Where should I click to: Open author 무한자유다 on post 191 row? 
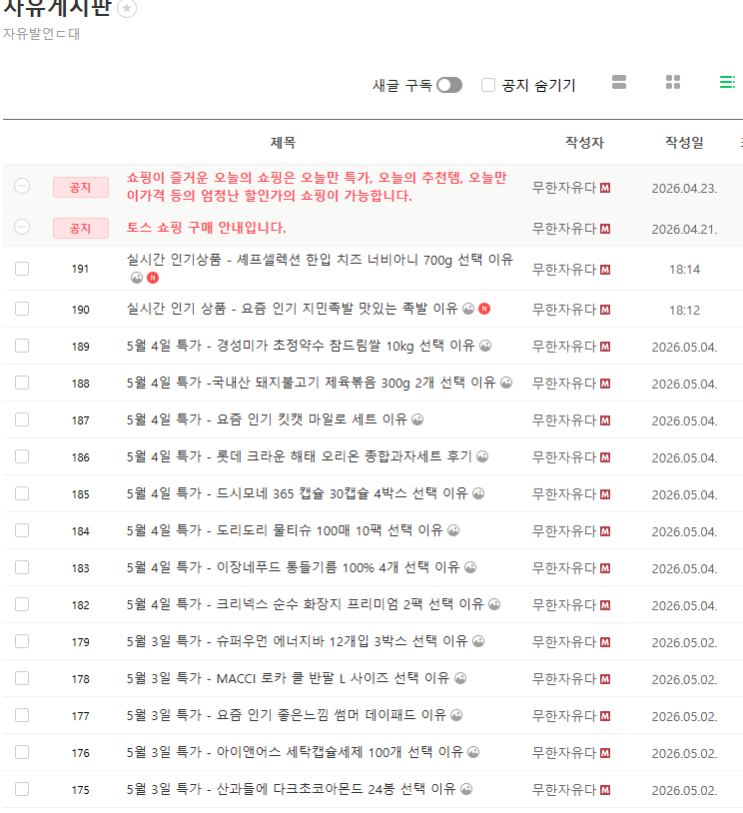point(564,270)
